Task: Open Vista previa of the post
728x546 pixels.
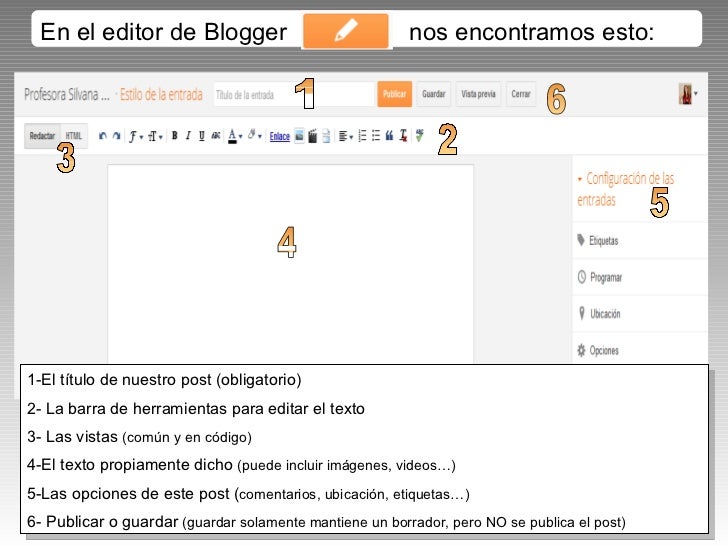Action: pyautogui.click(x=478, y=94)
